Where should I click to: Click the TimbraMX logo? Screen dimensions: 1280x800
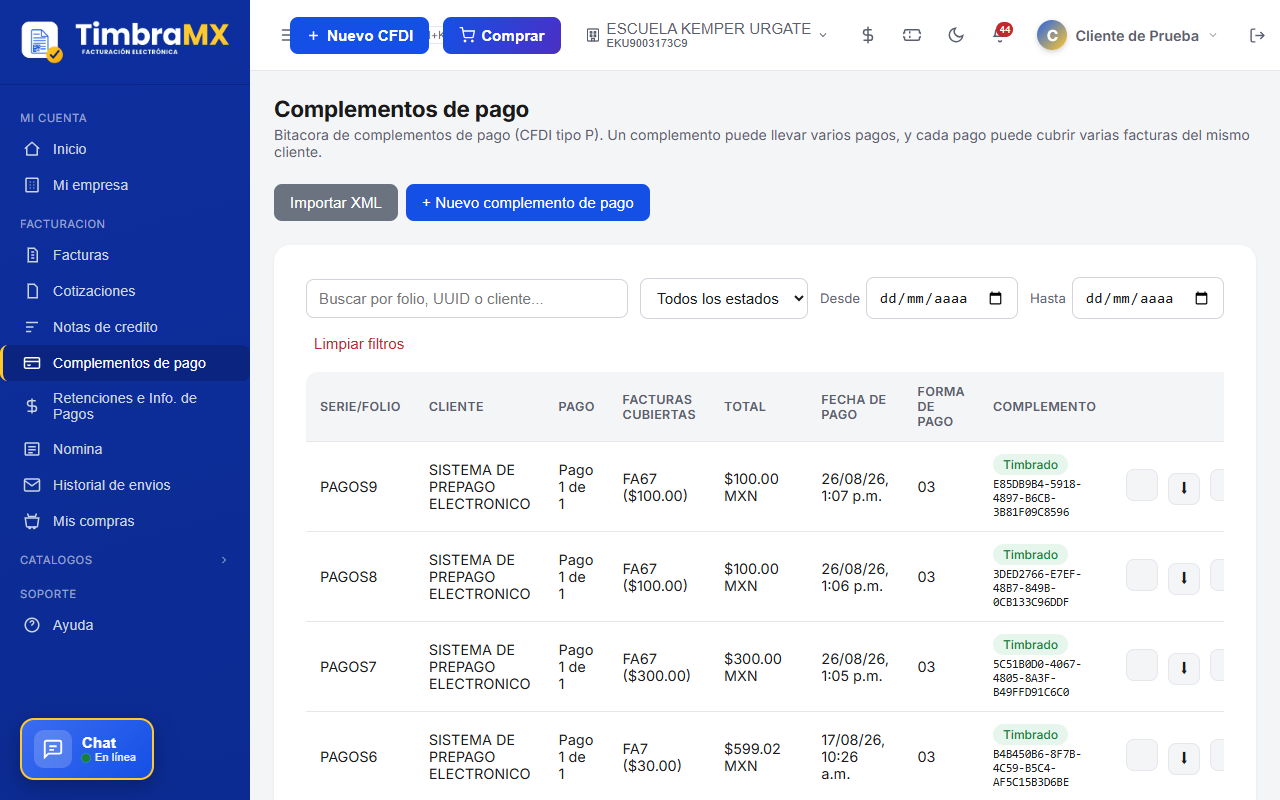click(x=125, y=40)
